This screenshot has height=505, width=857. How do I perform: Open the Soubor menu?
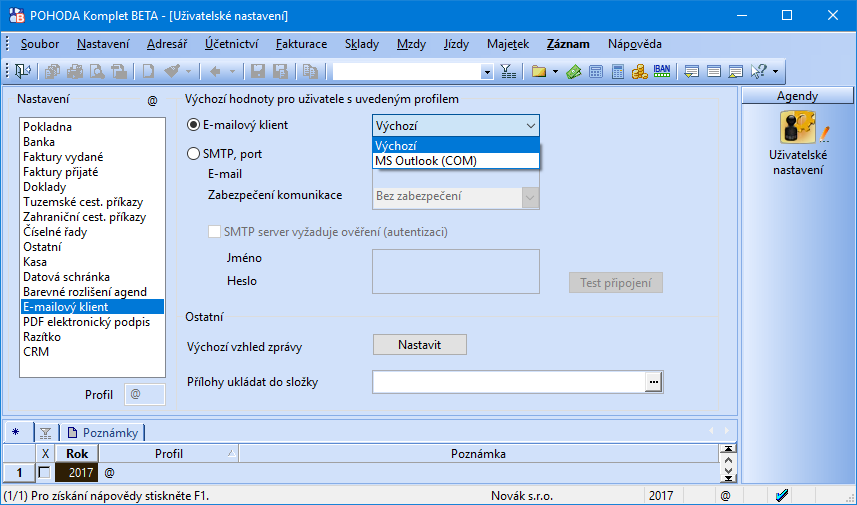click(40, 44)
